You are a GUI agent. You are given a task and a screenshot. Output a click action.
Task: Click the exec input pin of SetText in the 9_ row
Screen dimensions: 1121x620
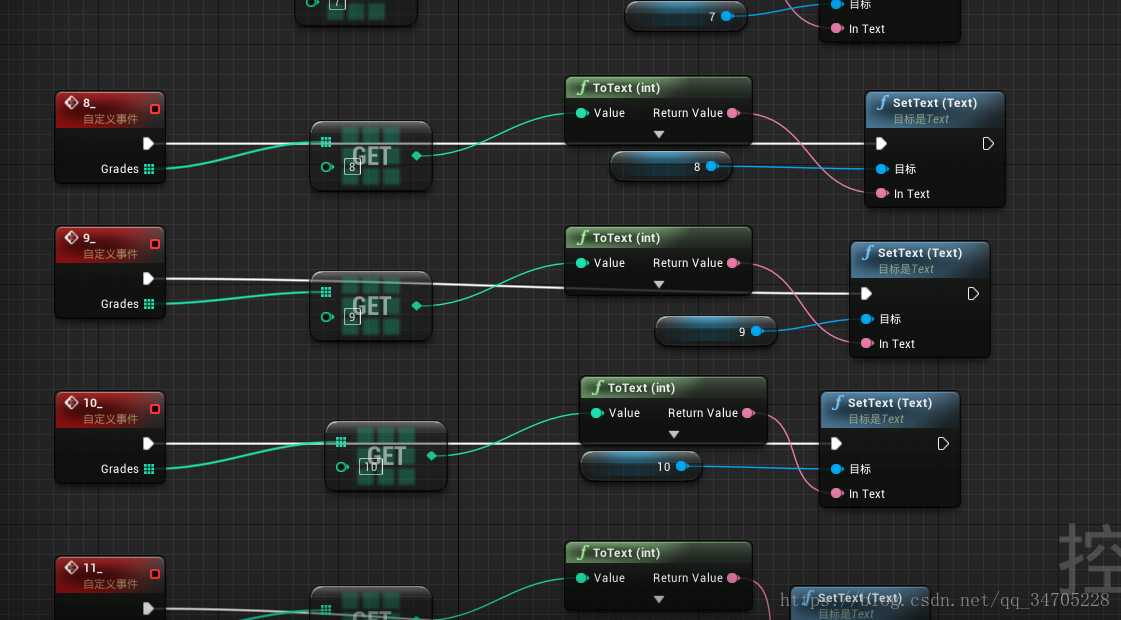point(866,293)
